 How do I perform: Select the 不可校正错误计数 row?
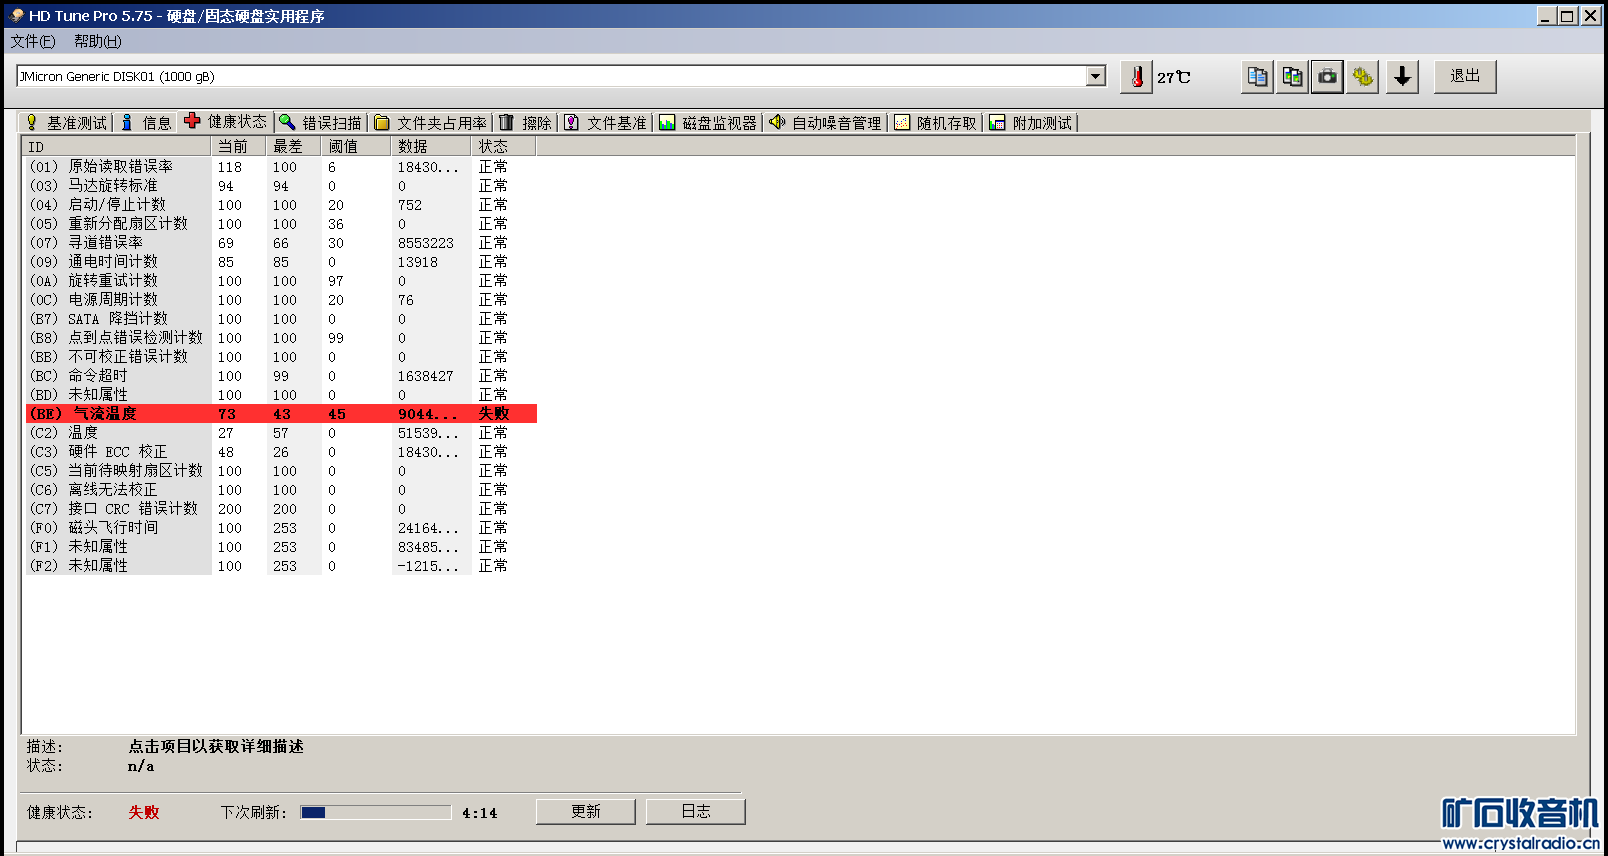point(281,357)
